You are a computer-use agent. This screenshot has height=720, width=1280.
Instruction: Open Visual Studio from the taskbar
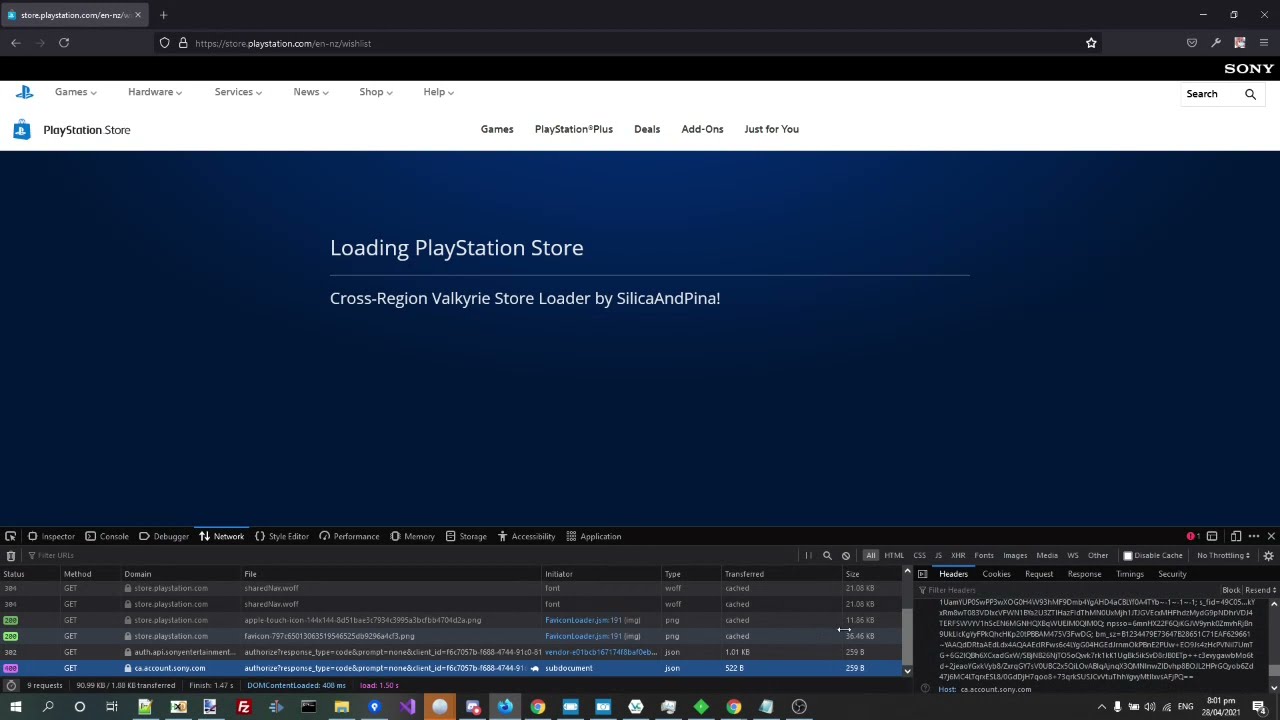pyautogui.click(x=407, y=707)
